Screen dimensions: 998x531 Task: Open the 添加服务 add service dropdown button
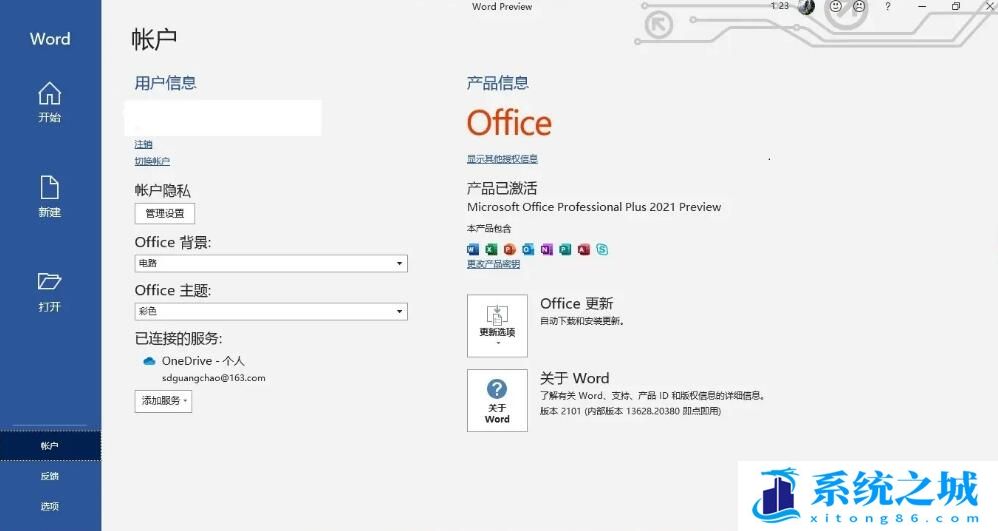tap(164, 400)
